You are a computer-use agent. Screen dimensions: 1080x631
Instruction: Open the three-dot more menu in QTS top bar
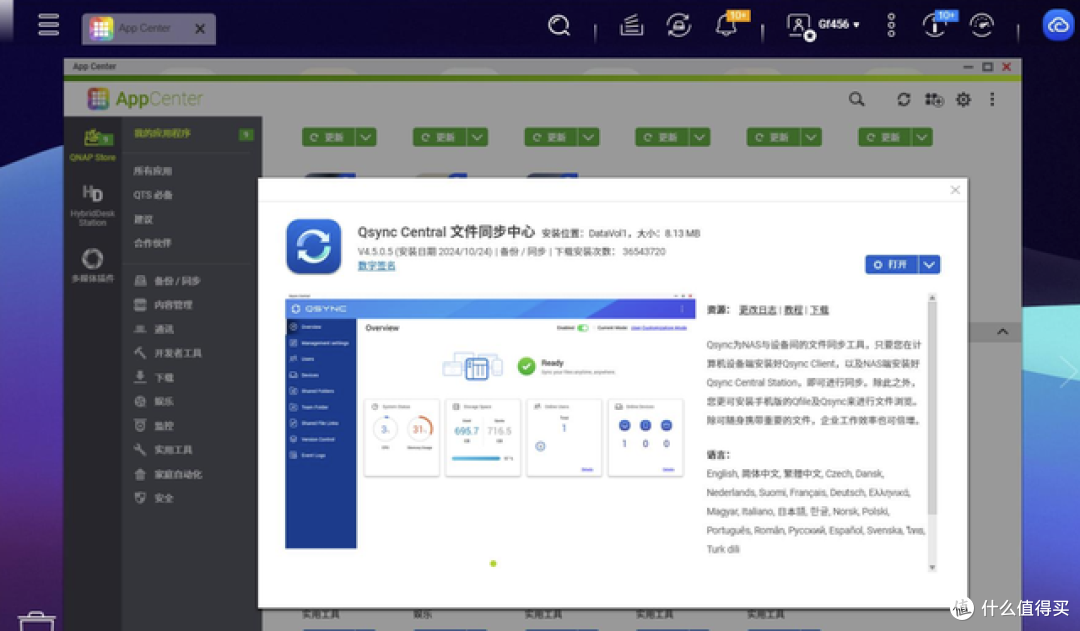(891, 25)
